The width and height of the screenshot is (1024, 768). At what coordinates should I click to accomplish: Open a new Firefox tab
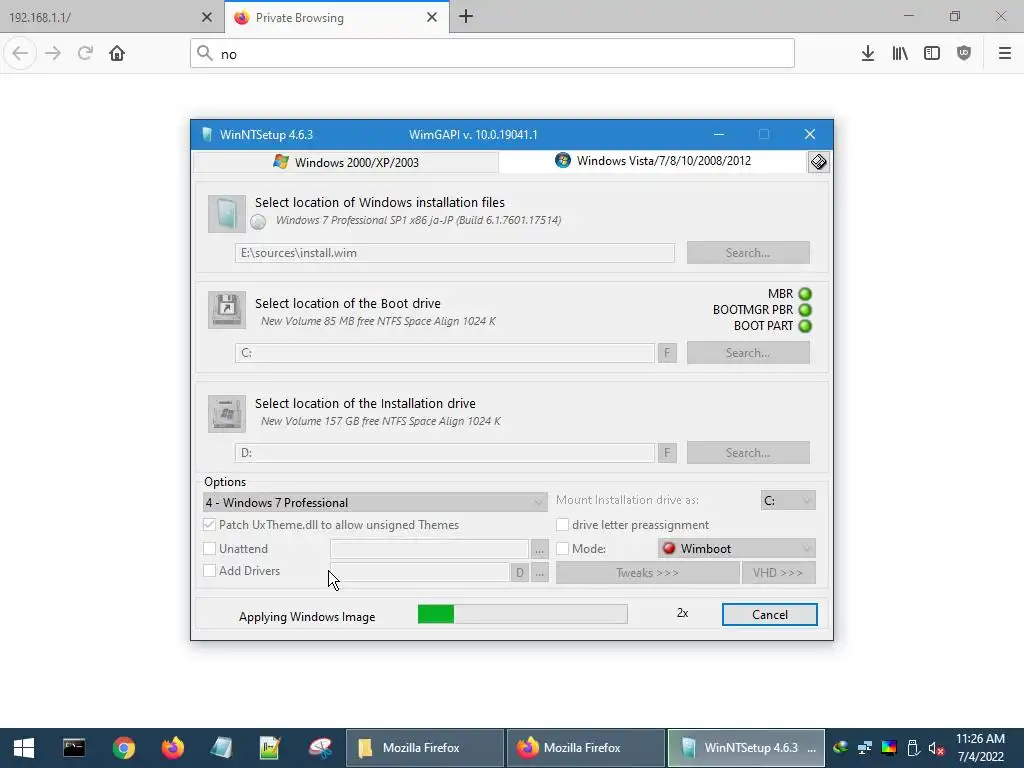pos(466,16)
